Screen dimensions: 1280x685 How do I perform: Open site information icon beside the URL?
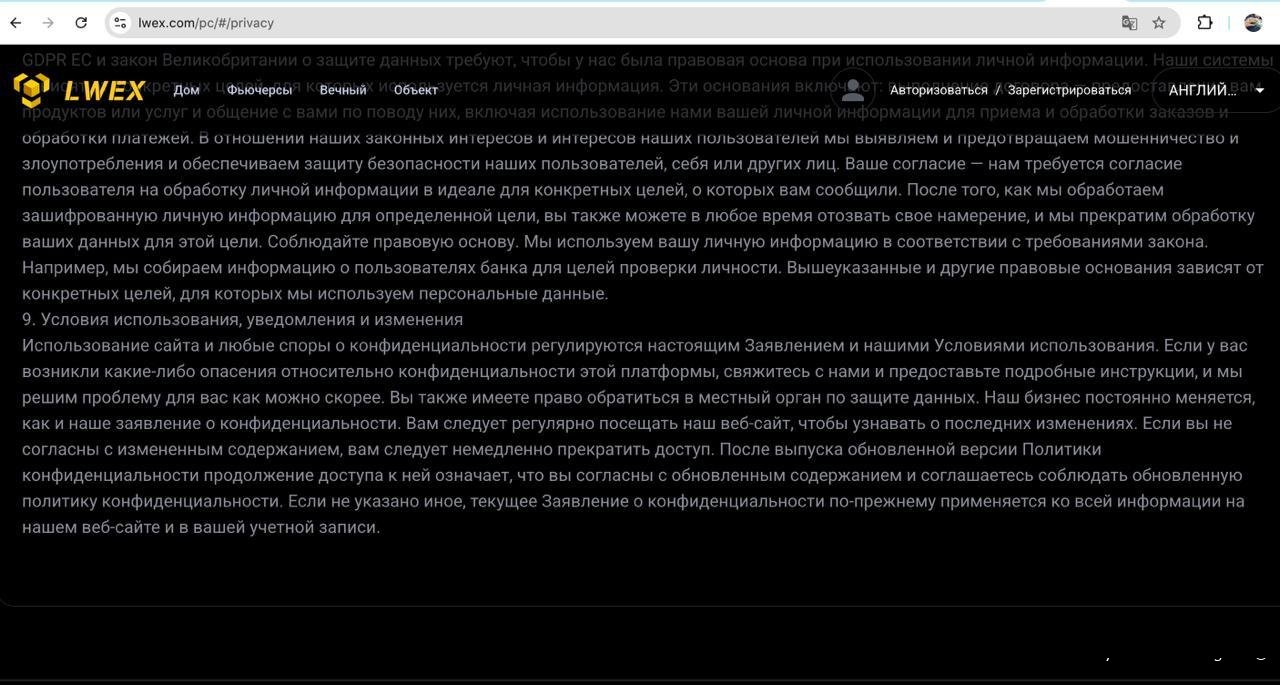[x=119, y=22]
